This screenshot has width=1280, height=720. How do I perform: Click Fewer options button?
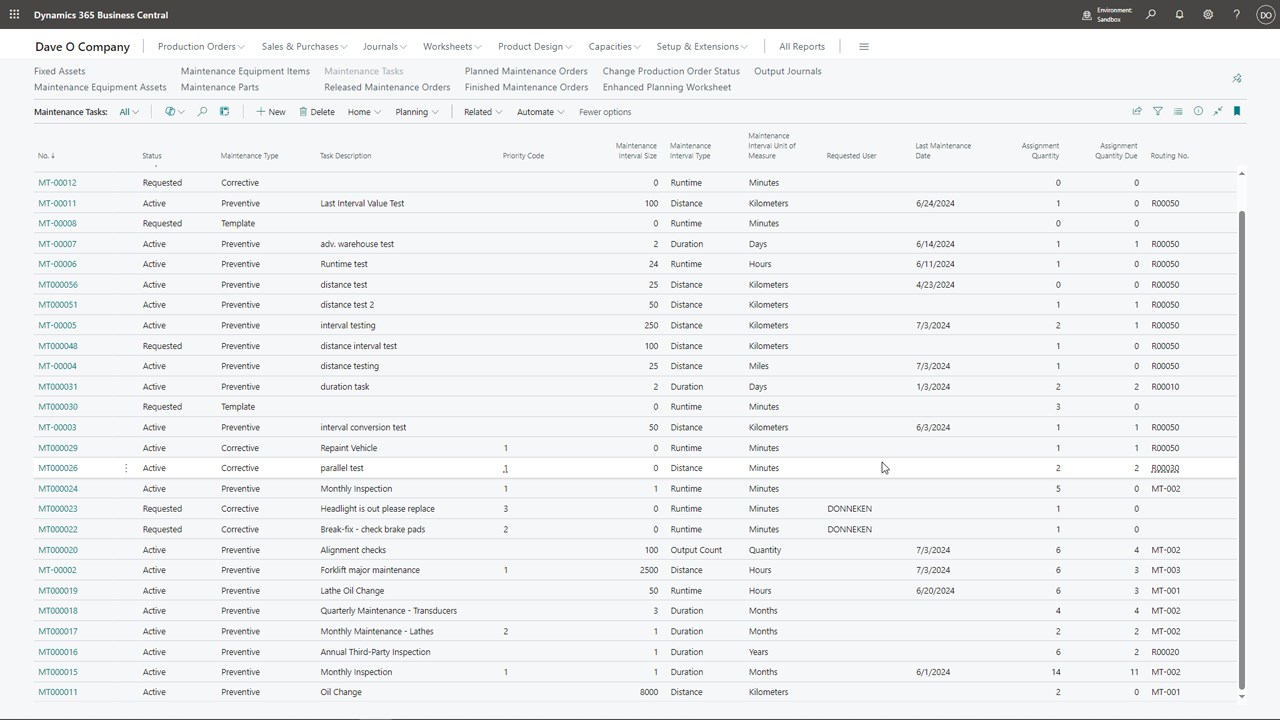pos(605,112)
